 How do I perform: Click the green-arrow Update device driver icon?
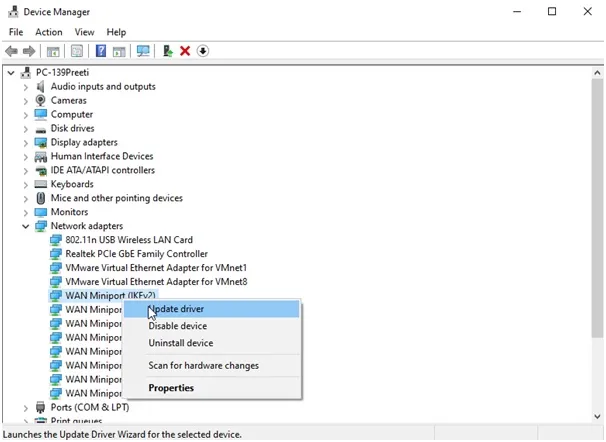pyautogui.click(x=167, y=51)
